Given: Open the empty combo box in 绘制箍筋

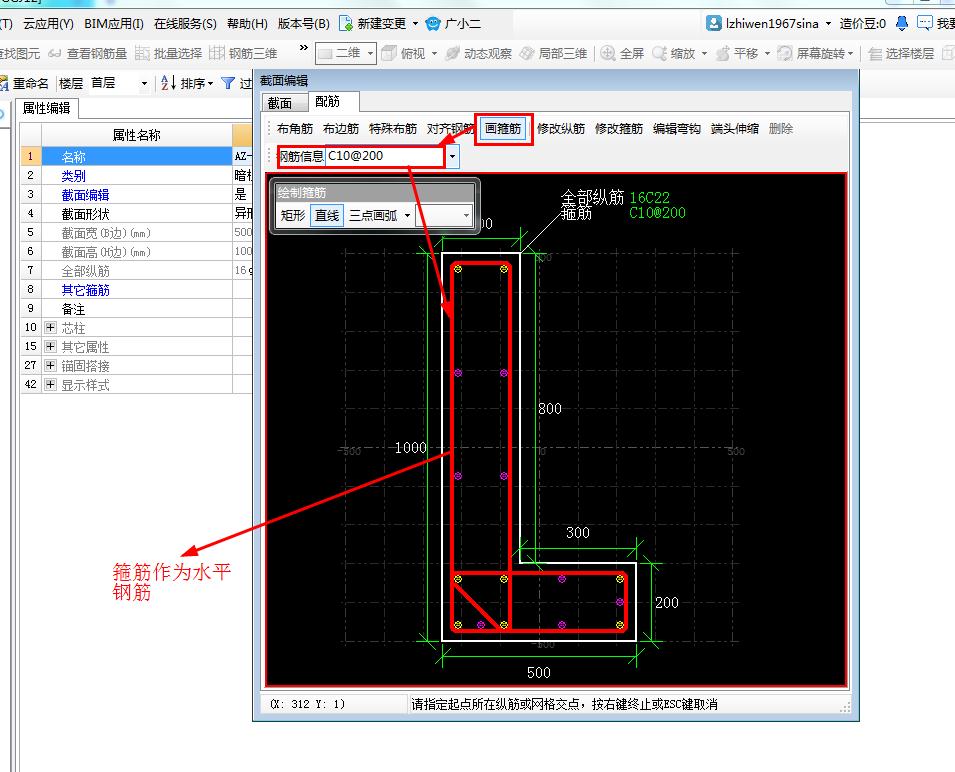Looking at the screenshot, I should coord(443,216).
